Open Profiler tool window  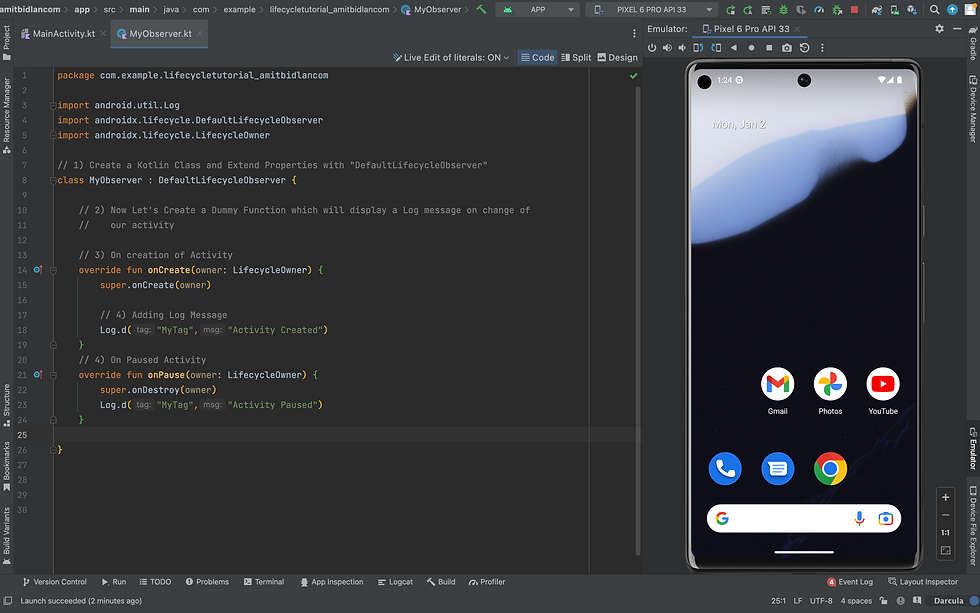(487, 582)
